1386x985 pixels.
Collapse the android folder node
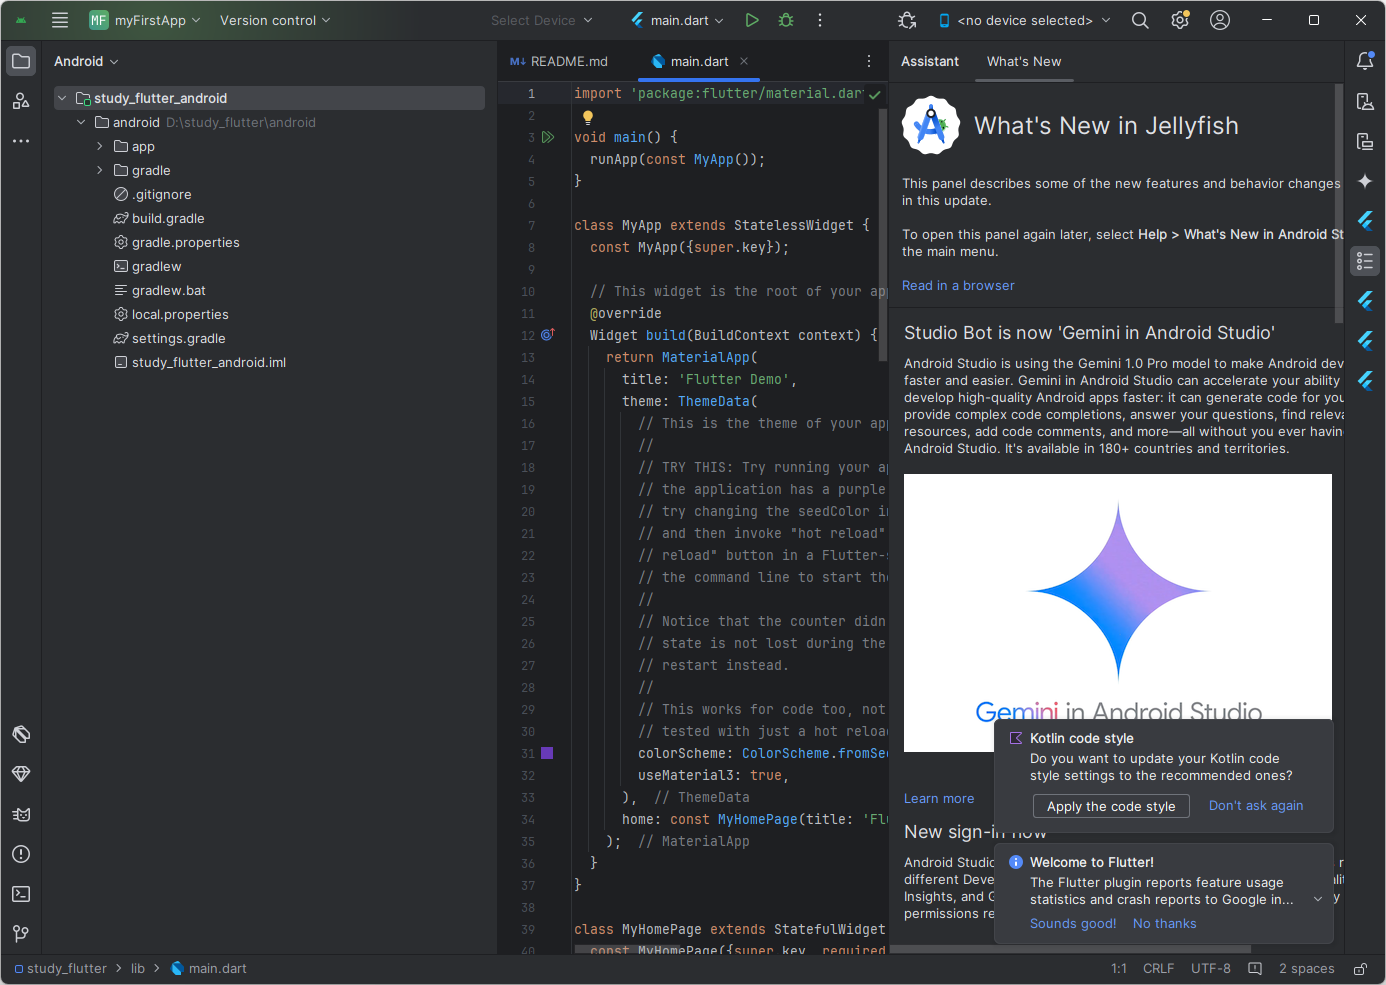[81, 122]
